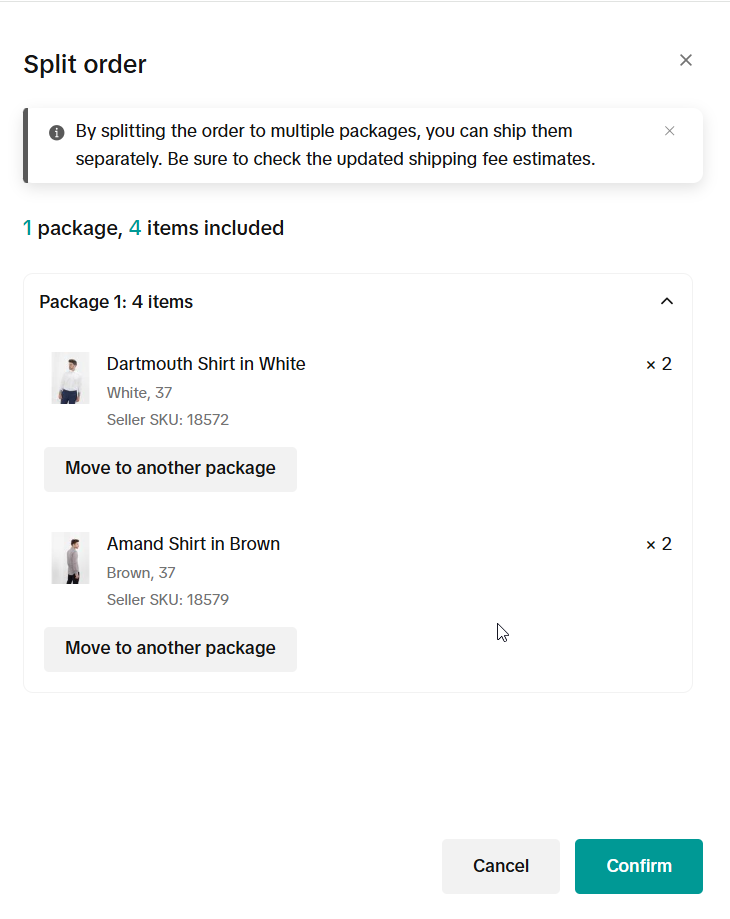Click the Amand Shirt × 2 quantity
730x919 pixels.
pos(659,544)
